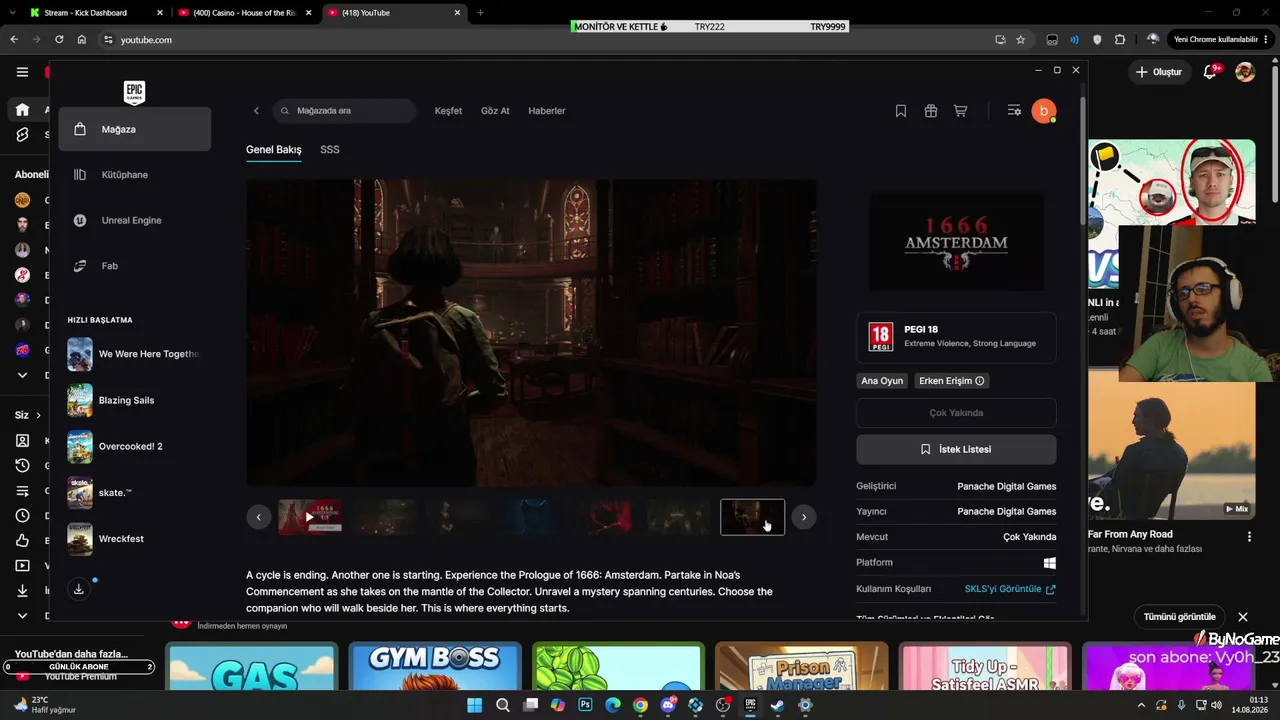Image resolution: width=1280 pixels, height=720 pixels.
Task: Bookmark this page with the star icon
Action: click(x=1021, y=40)
